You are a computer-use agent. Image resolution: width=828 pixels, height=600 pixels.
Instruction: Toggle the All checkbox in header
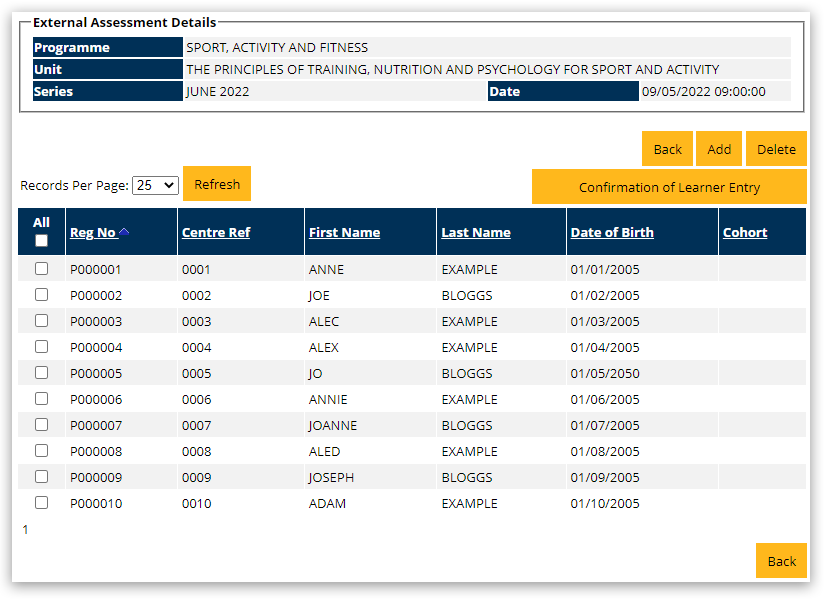point(41,240)
